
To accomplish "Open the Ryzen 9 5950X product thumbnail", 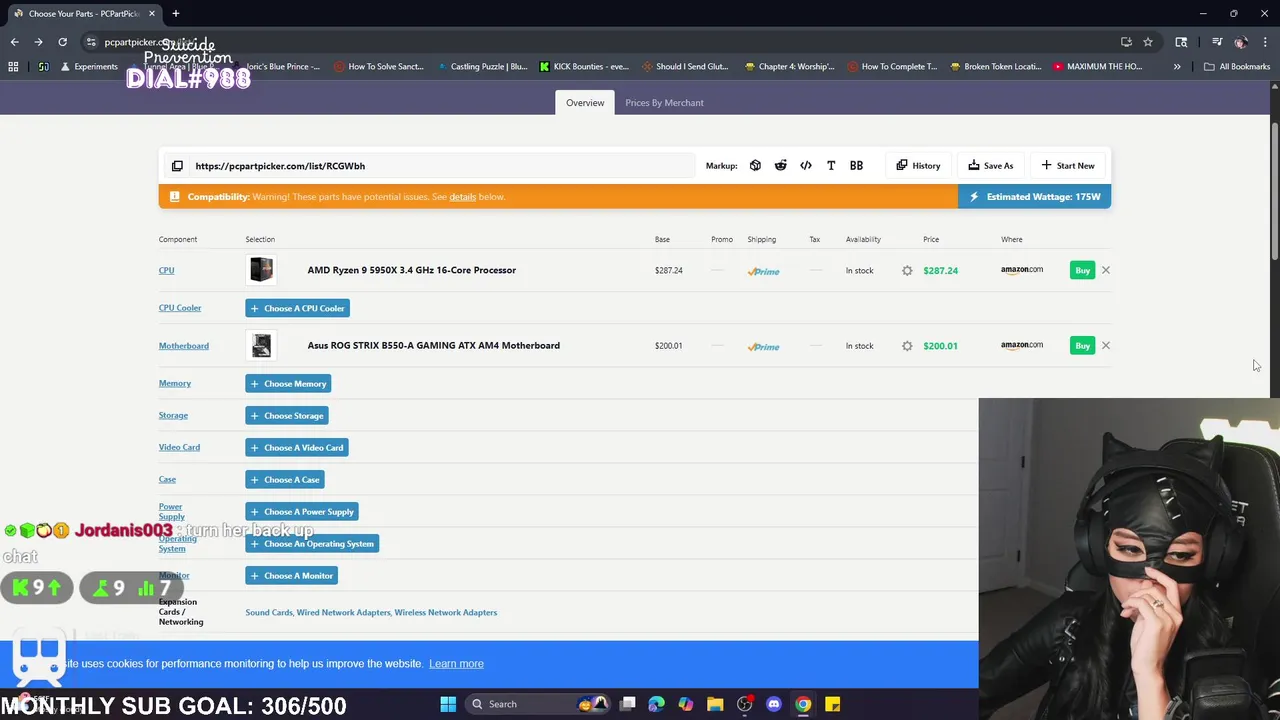I will (x=261, y=270).
